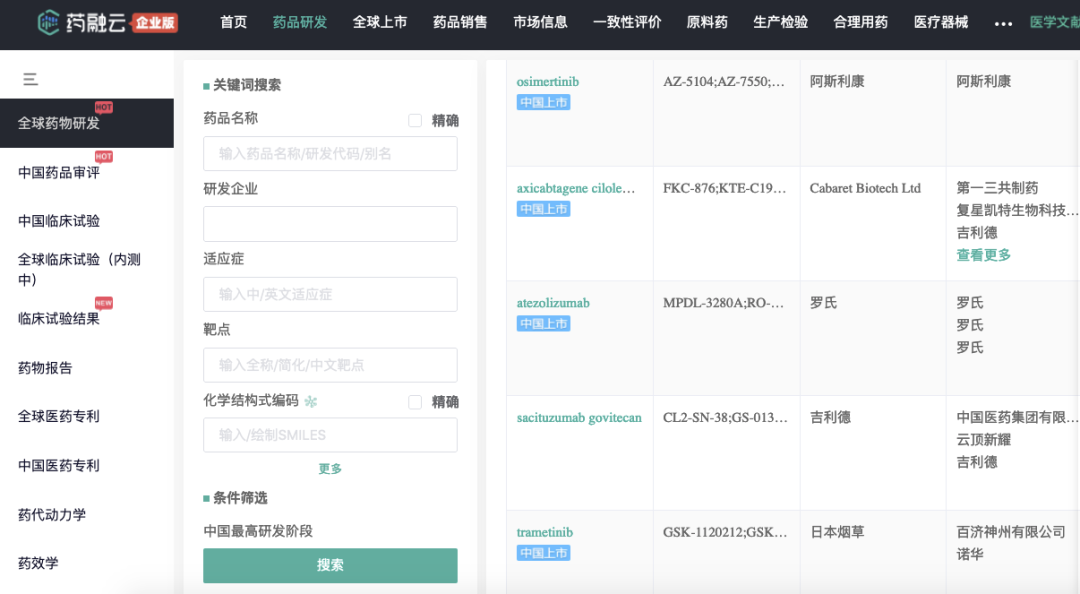Open 全球医药专利 from the sidebar

point(59,417)
